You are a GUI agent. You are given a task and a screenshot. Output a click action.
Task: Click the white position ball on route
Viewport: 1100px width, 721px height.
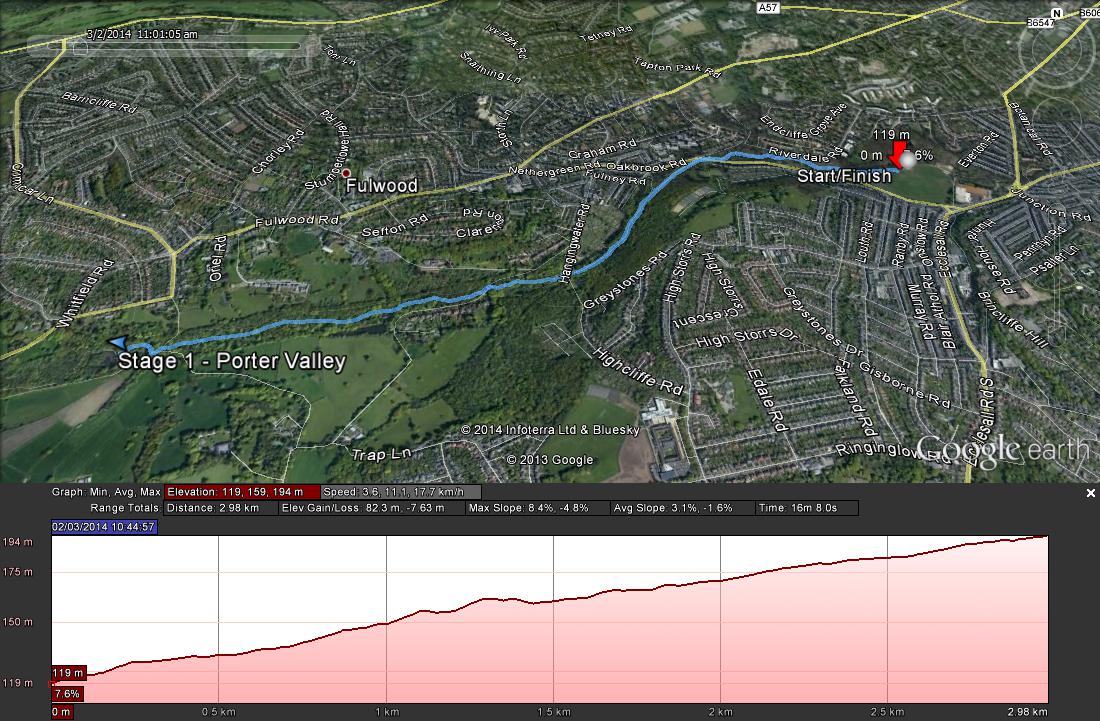point(908,161)
